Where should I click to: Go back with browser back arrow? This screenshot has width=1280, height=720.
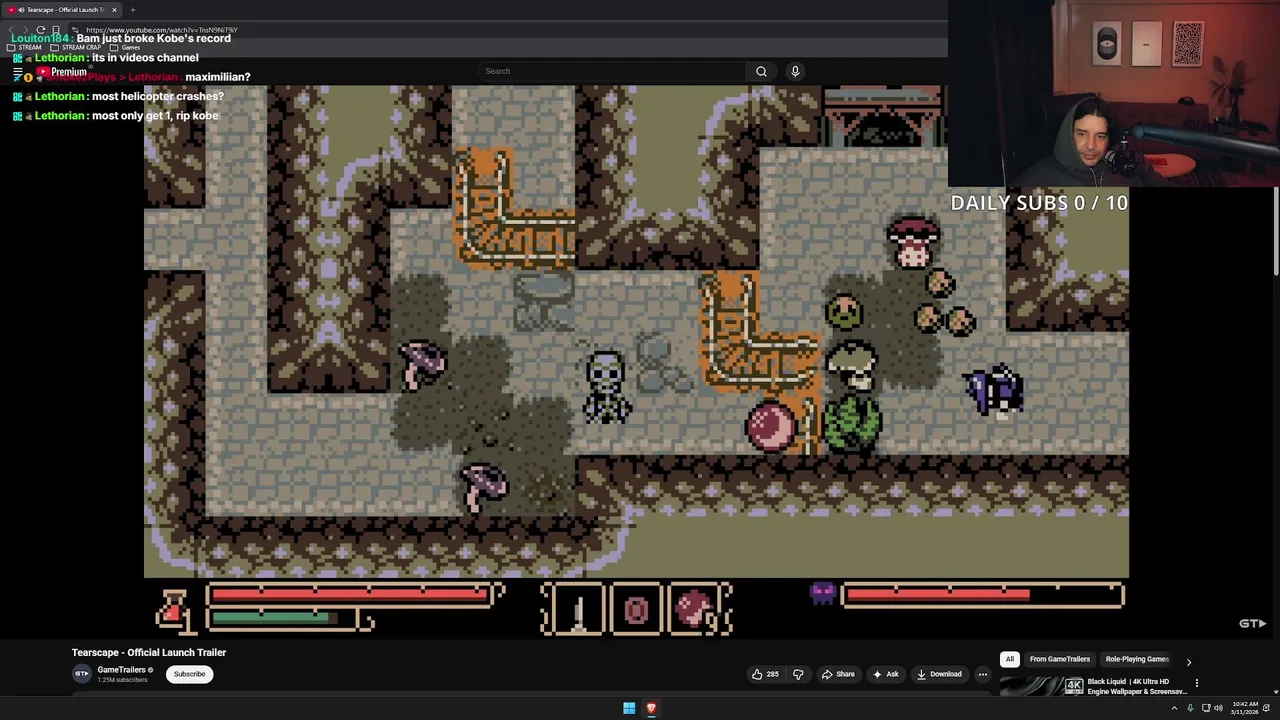(13, 30)
